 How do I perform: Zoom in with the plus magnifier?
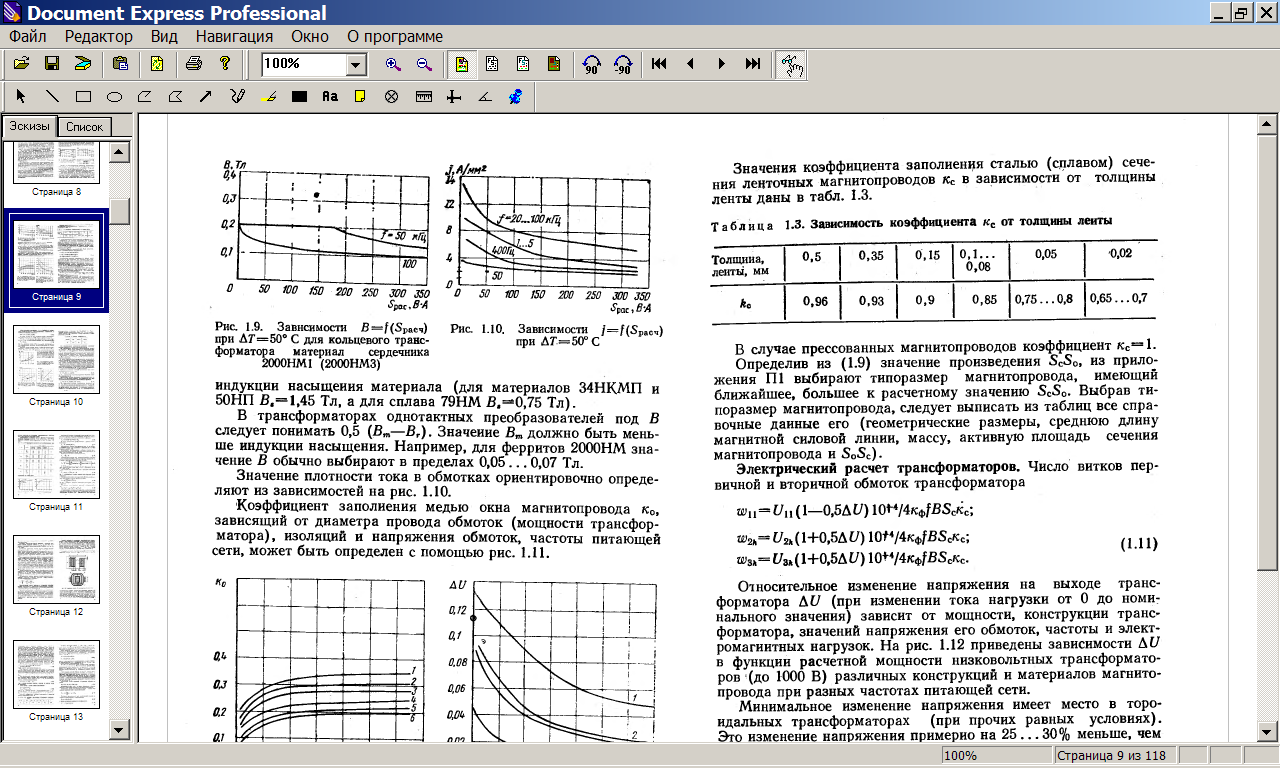point(393,64)
